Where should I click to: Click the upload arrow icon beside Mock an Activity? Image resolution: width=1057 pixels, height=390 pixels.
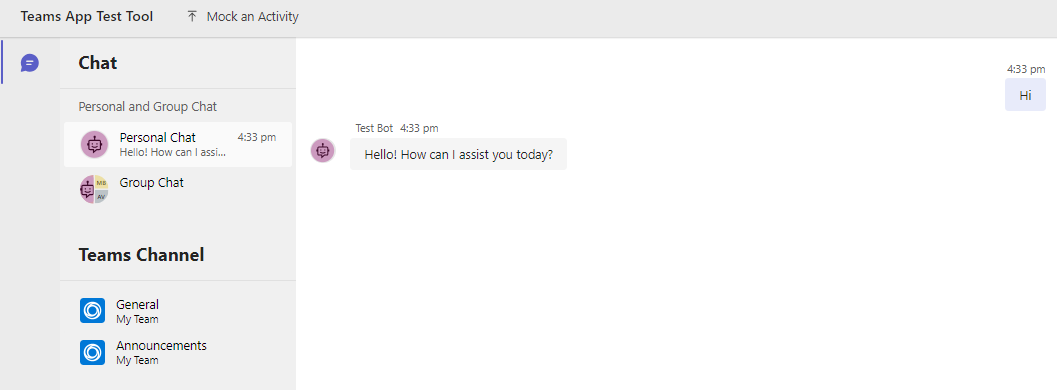(x=192, y=16)
